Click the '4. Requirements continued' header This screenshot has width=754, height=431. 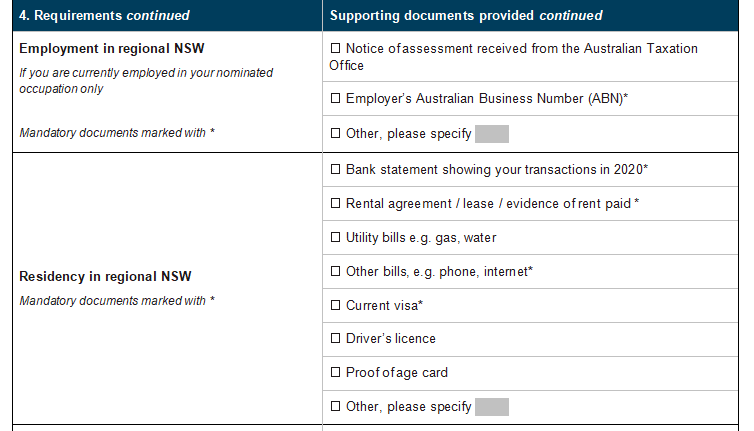[104, 15]
